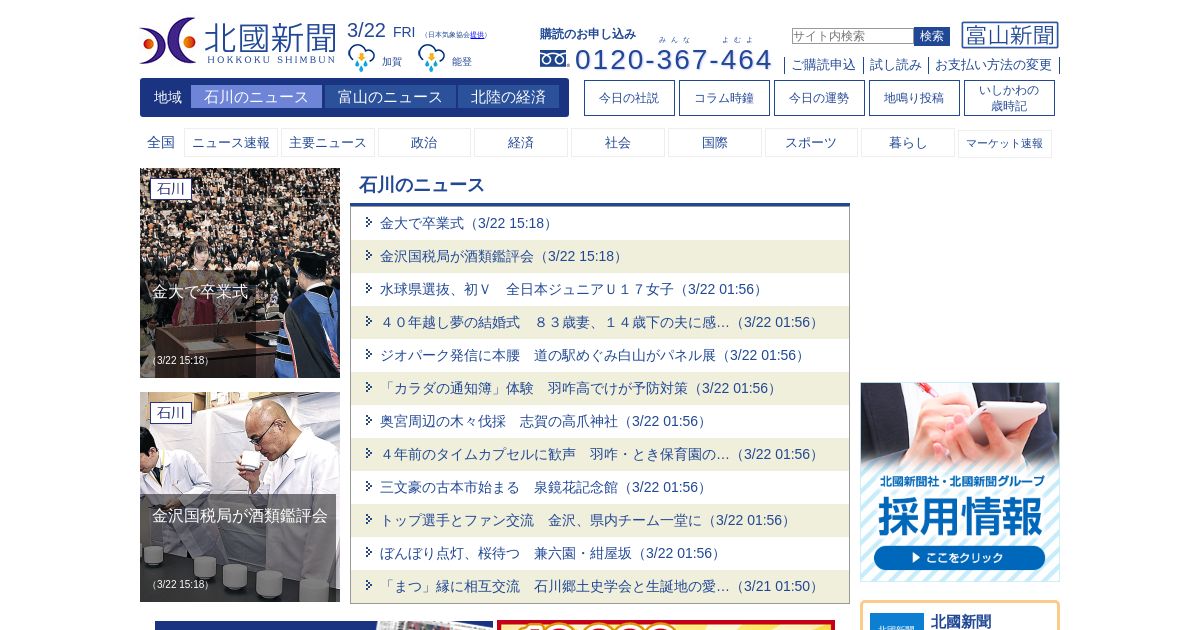Click the Kaga weather icon
The image size is (1200, 630).
point(361,59)
